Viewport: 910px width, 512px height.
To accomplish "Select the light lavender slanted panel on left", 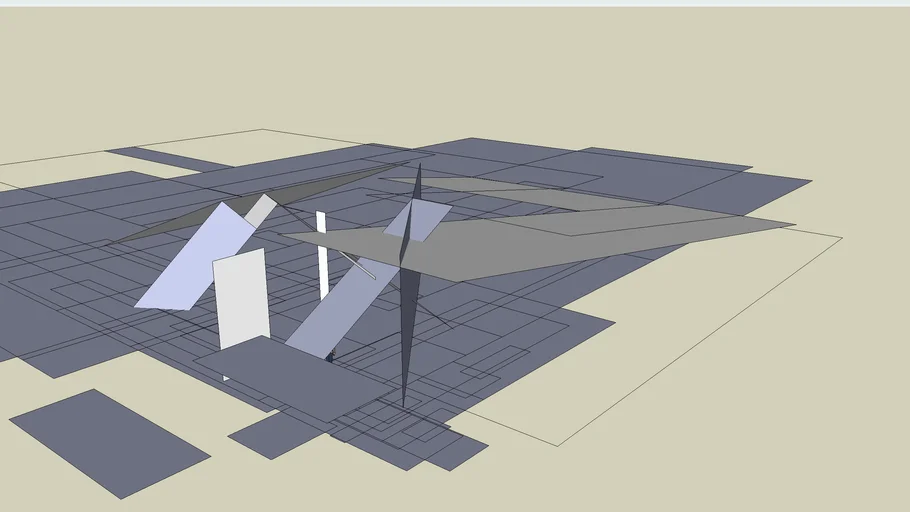I will pos(195,260).
